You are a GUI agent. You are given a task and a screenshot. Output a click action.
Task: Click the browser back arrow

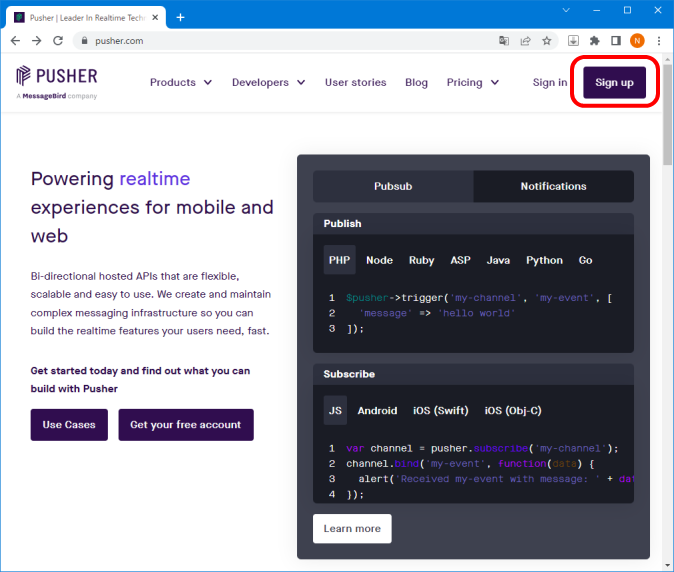coord(15,41)
